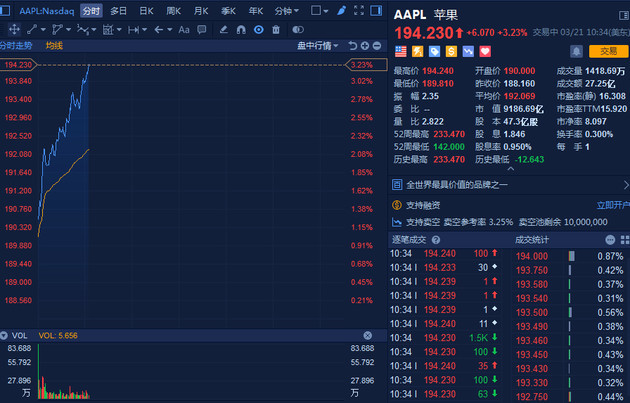630x403 pixels.
Task: Toggle the magnet snap tool
Action: (x=241, y=29)
